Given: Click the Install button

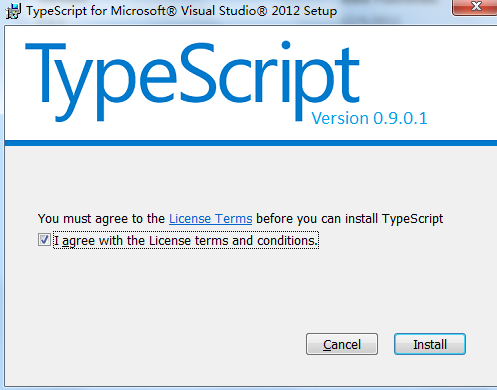Looking at the screenshot, I should click(x=430, y=344).
